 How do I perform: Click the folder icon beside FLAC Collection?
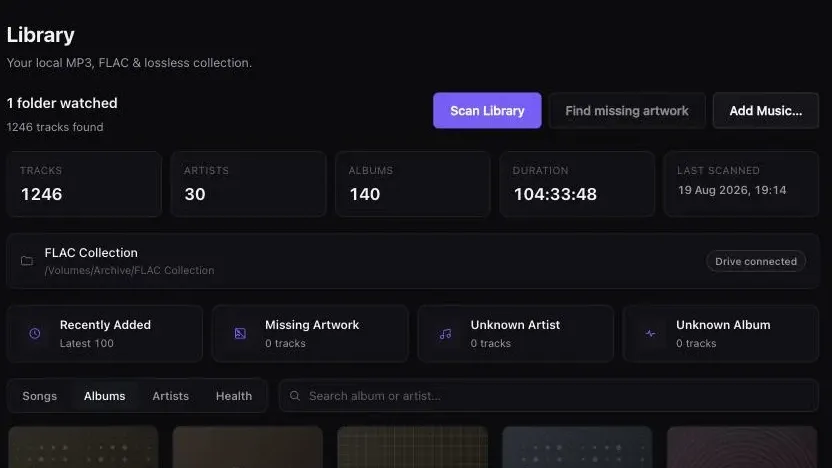pos(27,261)
